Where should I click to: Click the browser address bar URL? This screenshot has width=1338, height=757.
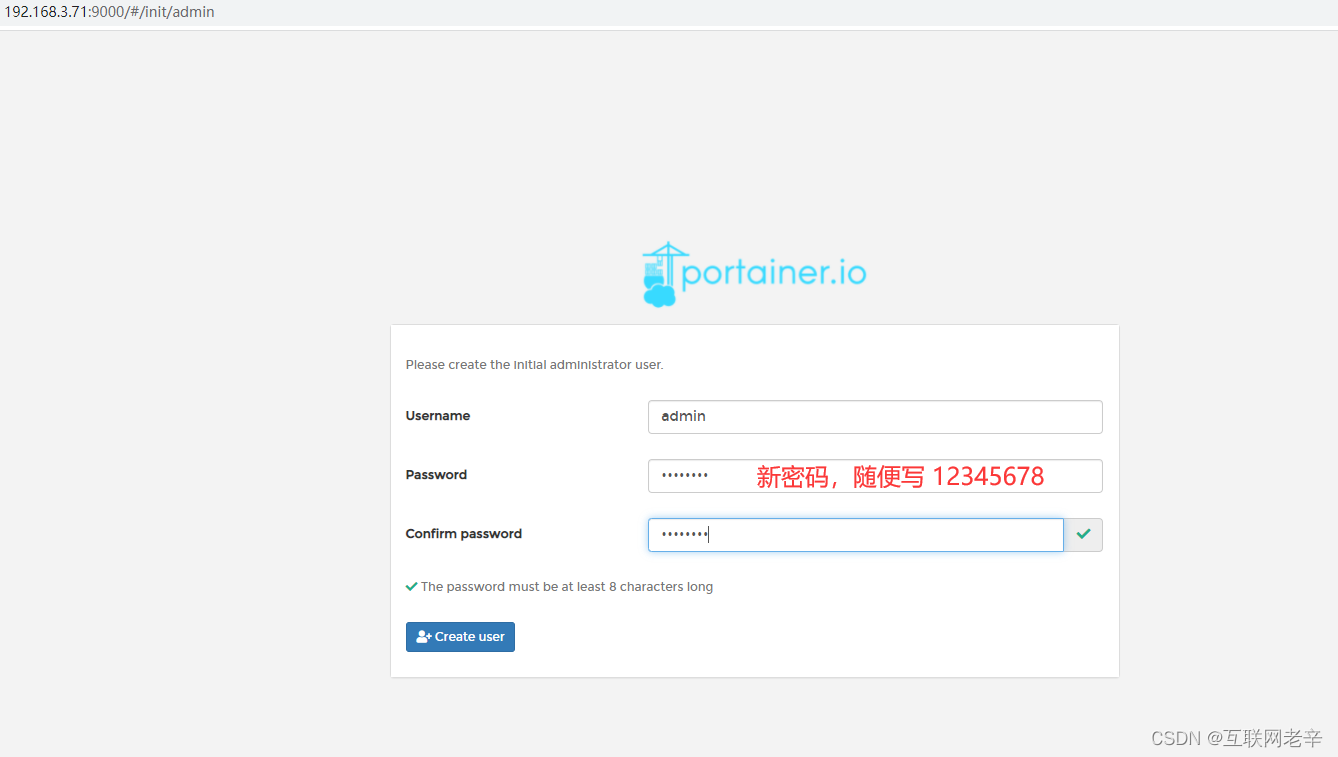coord(108,12)
